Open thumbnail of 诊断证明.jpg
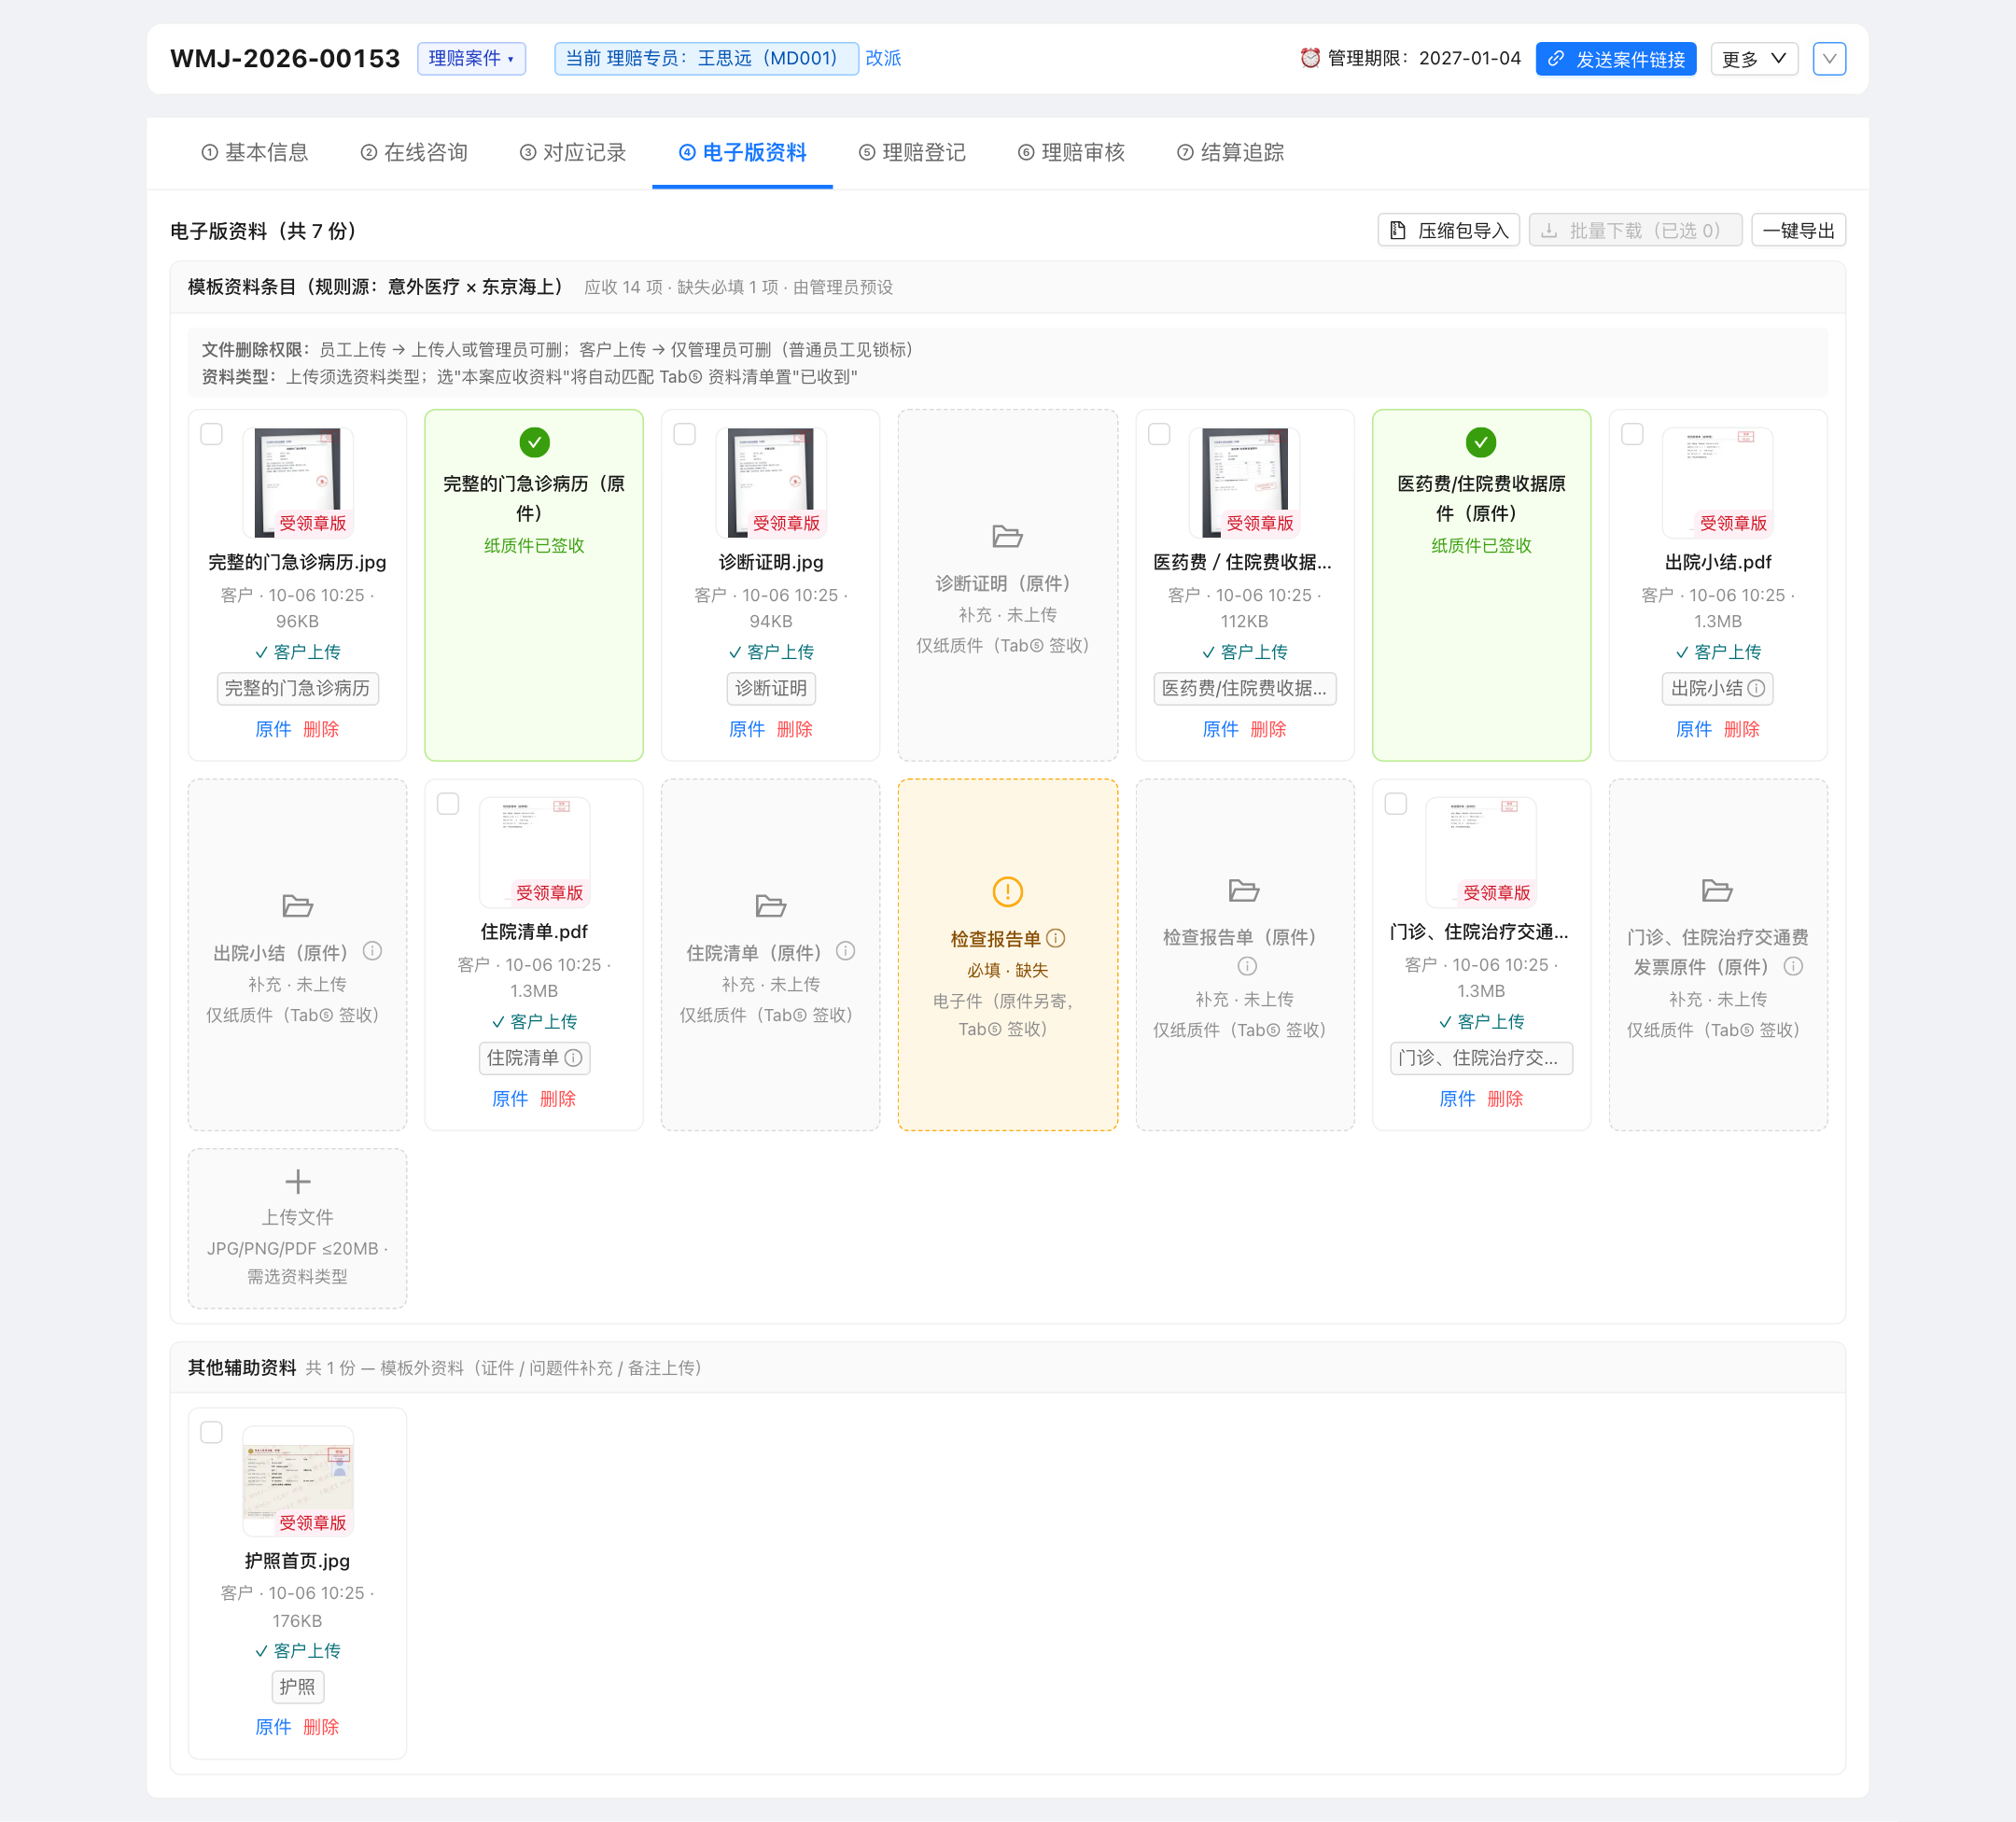Viewport: 2016px width, 1822px height. [x=771, y=483]
